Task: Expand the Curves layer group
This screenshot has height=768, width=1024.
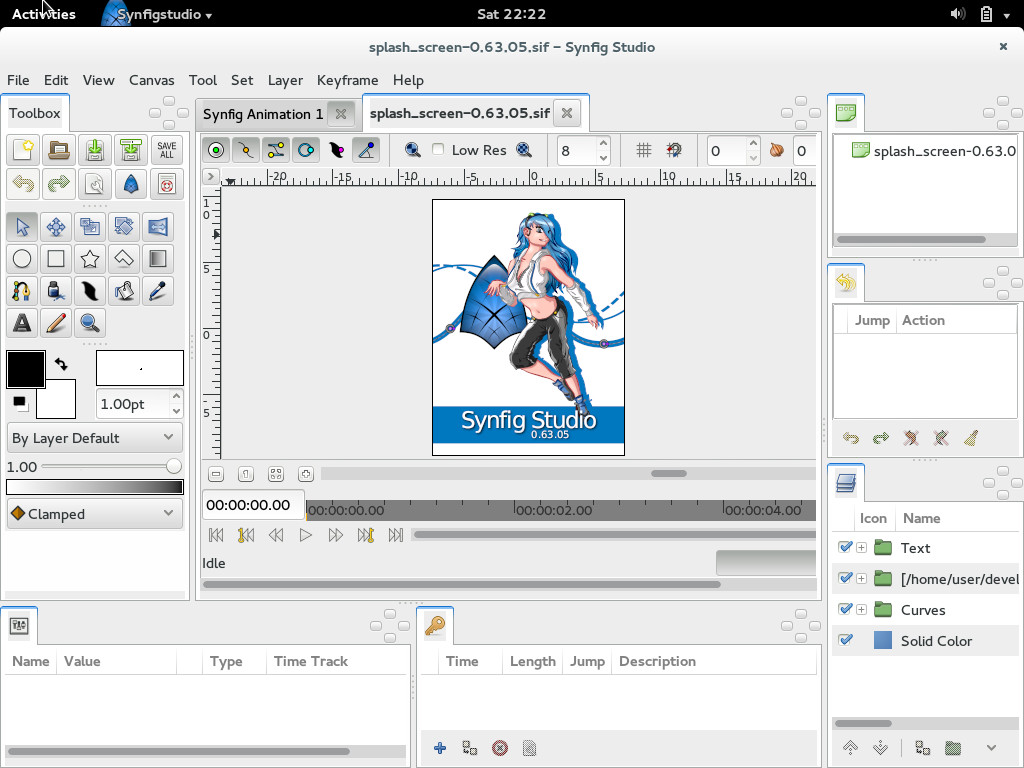Action: tap(861, 610)
